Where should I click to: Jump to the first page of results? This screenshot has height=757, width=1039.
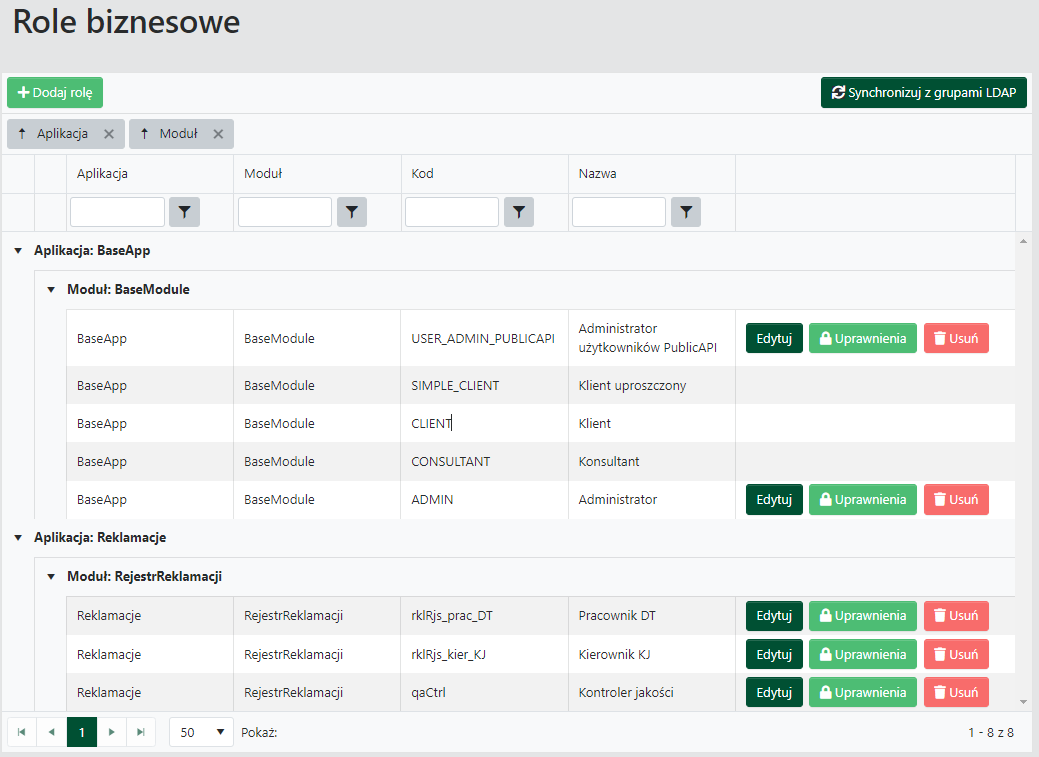pos(22,732)
